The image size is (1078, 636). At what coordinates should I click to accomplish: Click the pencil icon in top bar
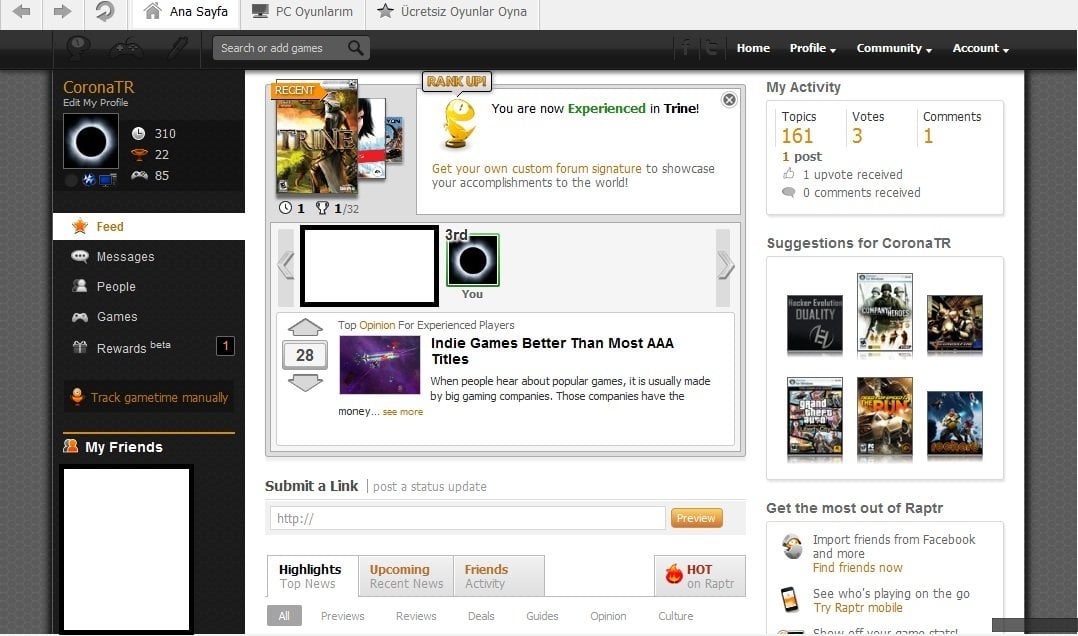coord(178,48)
